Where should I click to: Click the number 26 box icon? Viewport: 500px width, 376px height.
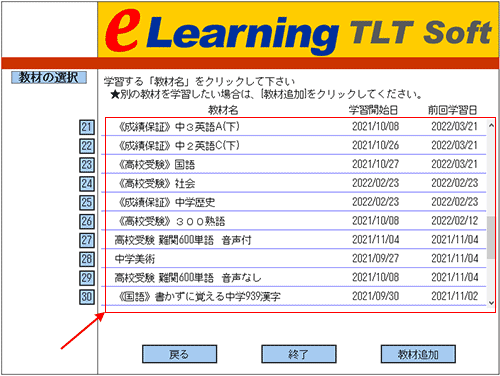87,221
